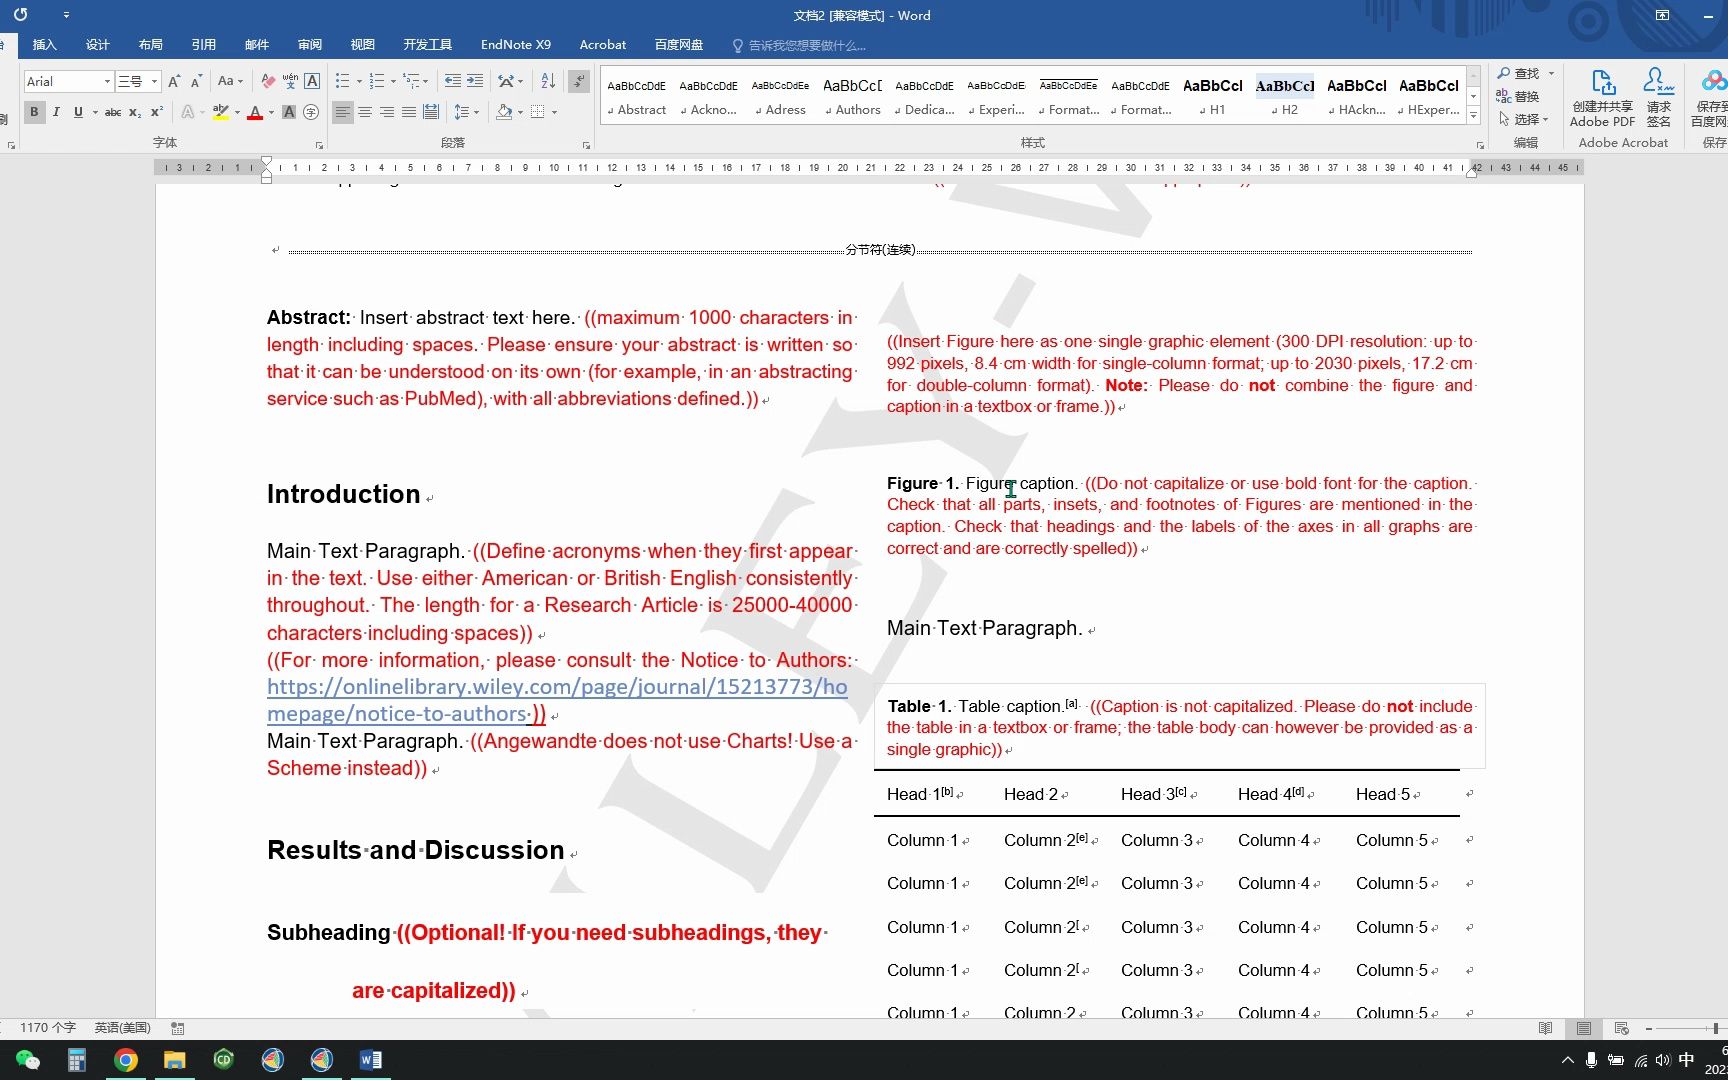Apply the H1 heading style
Viewport: 1728px width, 1080px height.
click(1213, 97)
